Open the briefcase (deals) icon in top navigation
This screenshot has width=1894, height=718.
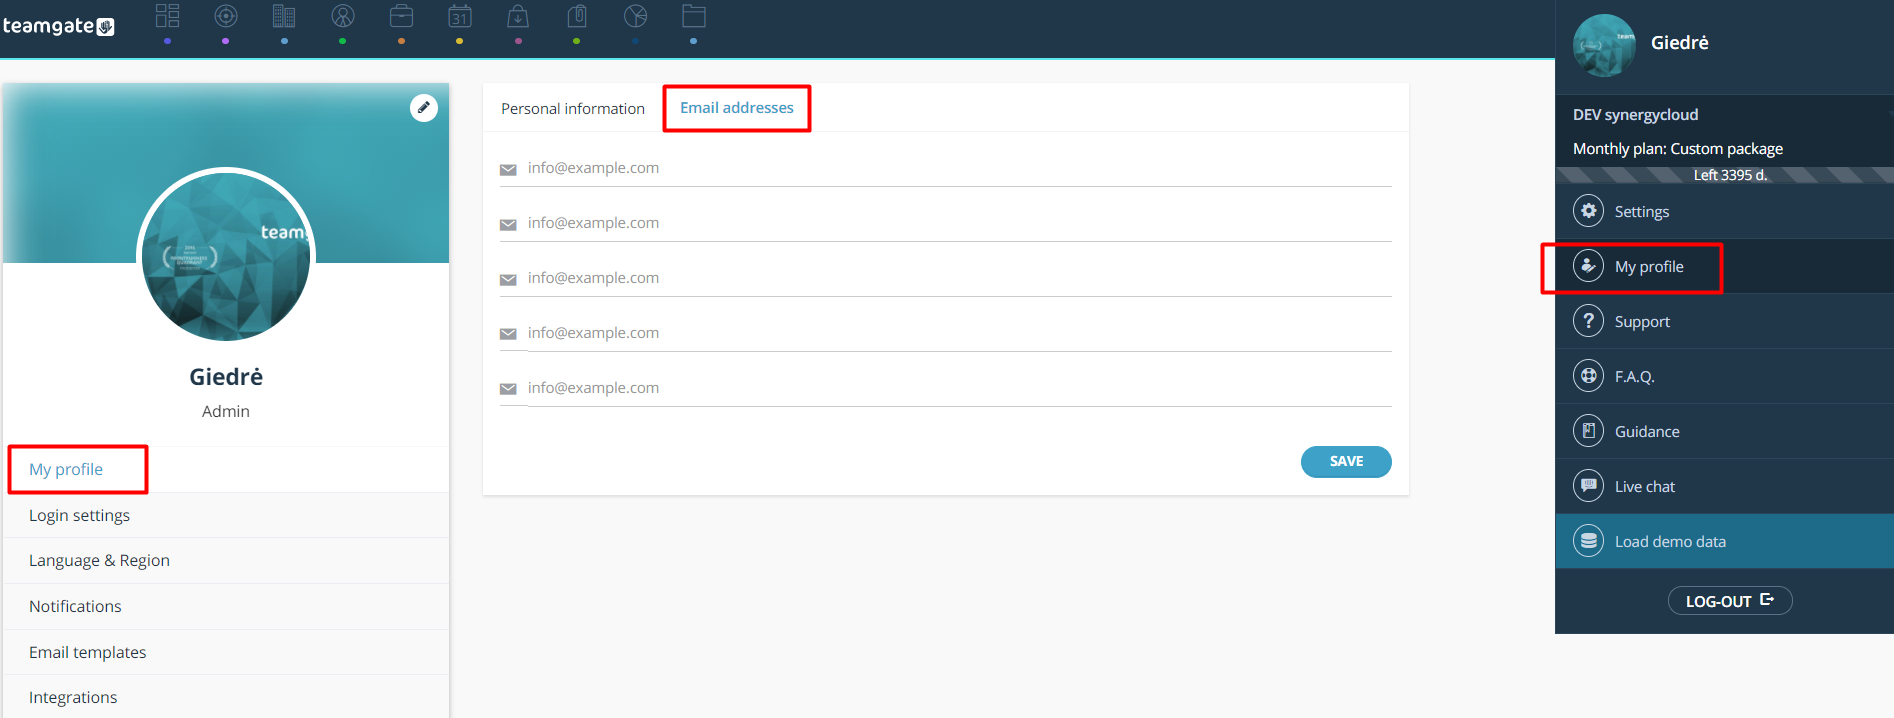tap(401, 16)
